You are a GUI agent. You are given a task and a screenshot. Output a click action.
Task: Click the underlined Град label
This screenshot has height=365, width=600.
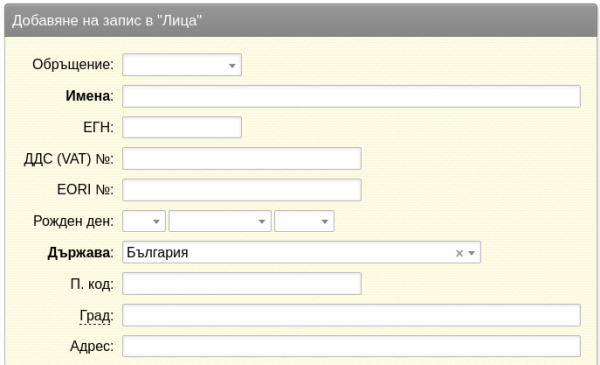[96, 316]
